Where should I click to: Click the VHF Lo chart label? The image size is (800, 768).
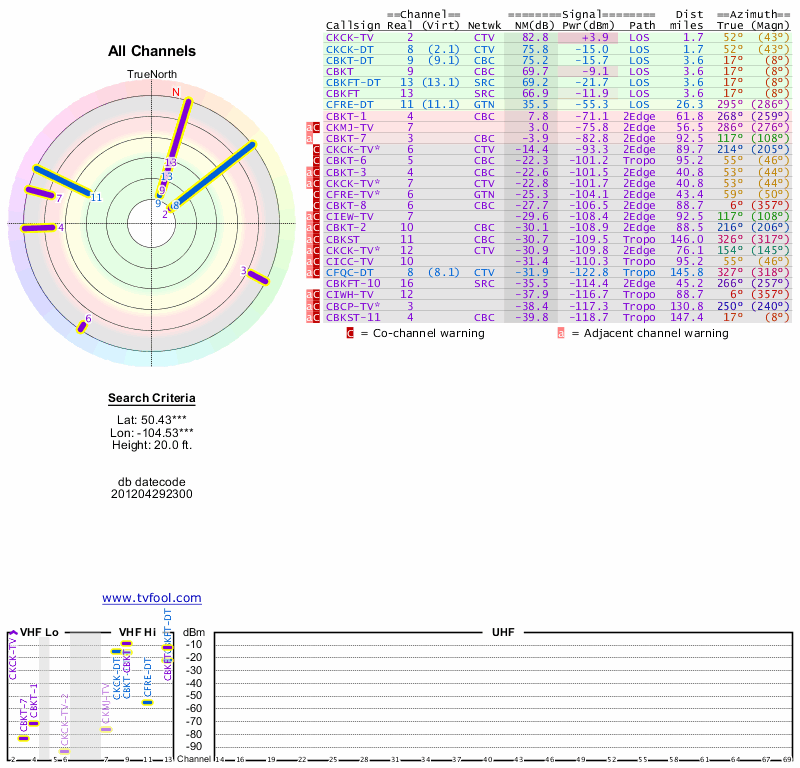click(39, 632)
